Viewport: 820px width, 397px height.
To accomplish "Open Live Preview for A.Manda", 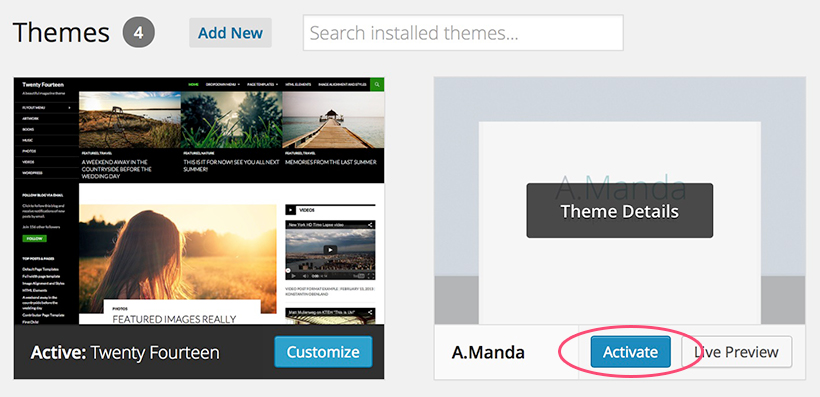I will [737, 352].
